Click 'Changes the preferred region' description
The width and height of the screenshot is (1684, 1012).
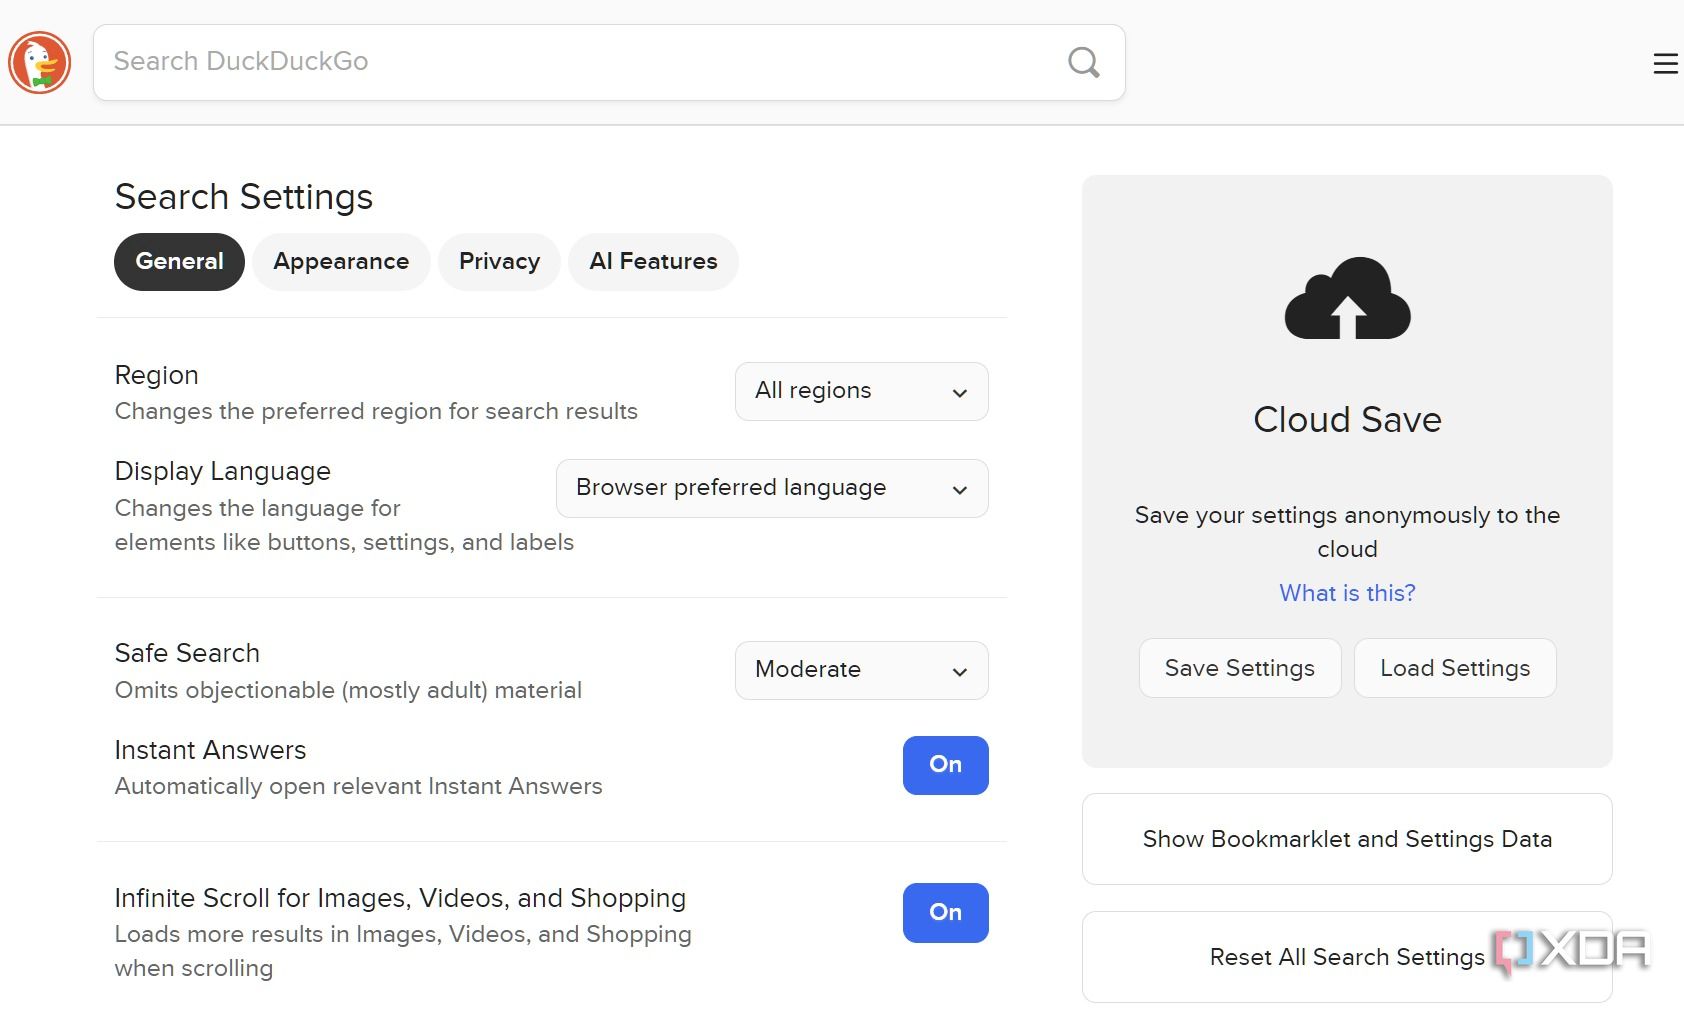click(x=376, y=411)
